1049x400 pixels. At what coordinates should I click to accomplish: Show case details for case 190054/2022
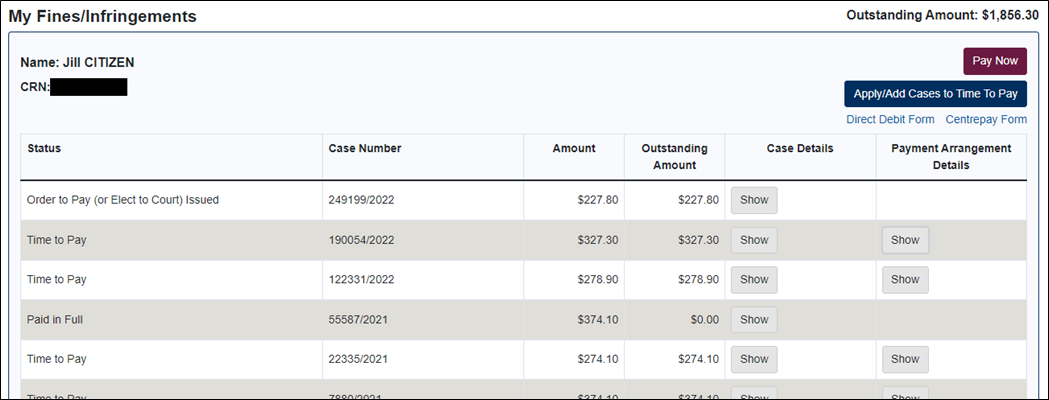[754, 240]
